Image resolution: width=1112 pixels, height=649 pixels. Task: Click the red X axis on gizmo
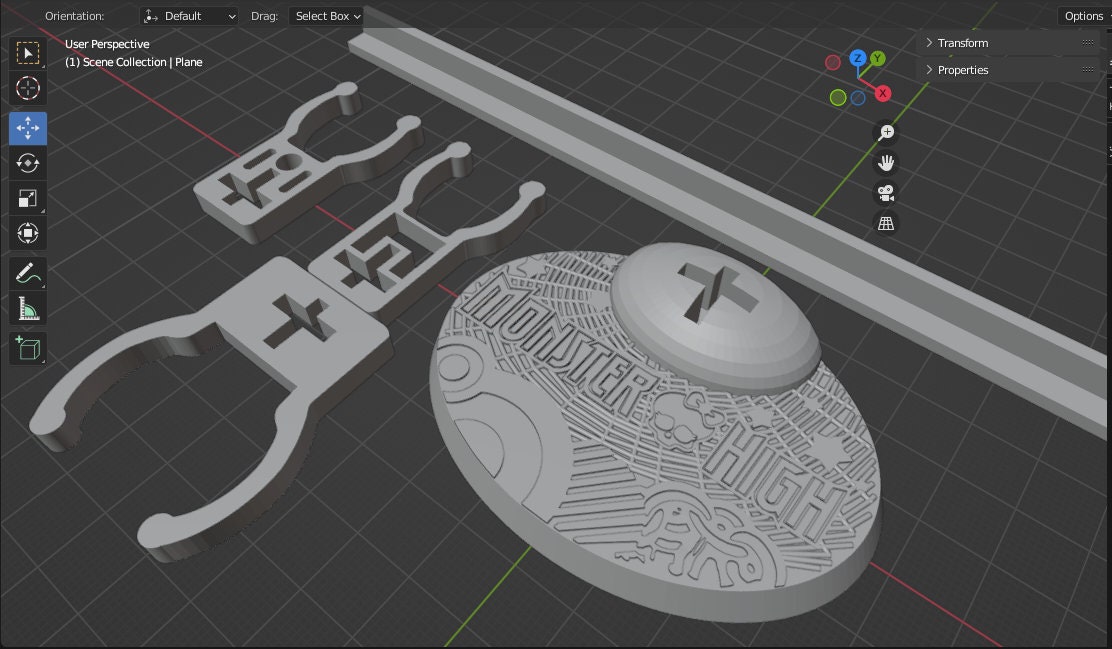click(x=882, y=93)
